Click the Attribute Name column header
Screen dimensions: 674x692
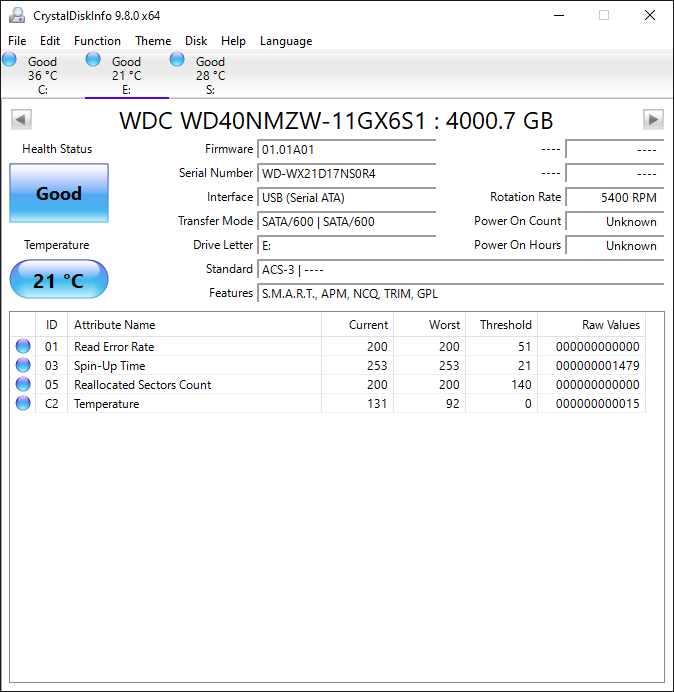coord(195,325)
